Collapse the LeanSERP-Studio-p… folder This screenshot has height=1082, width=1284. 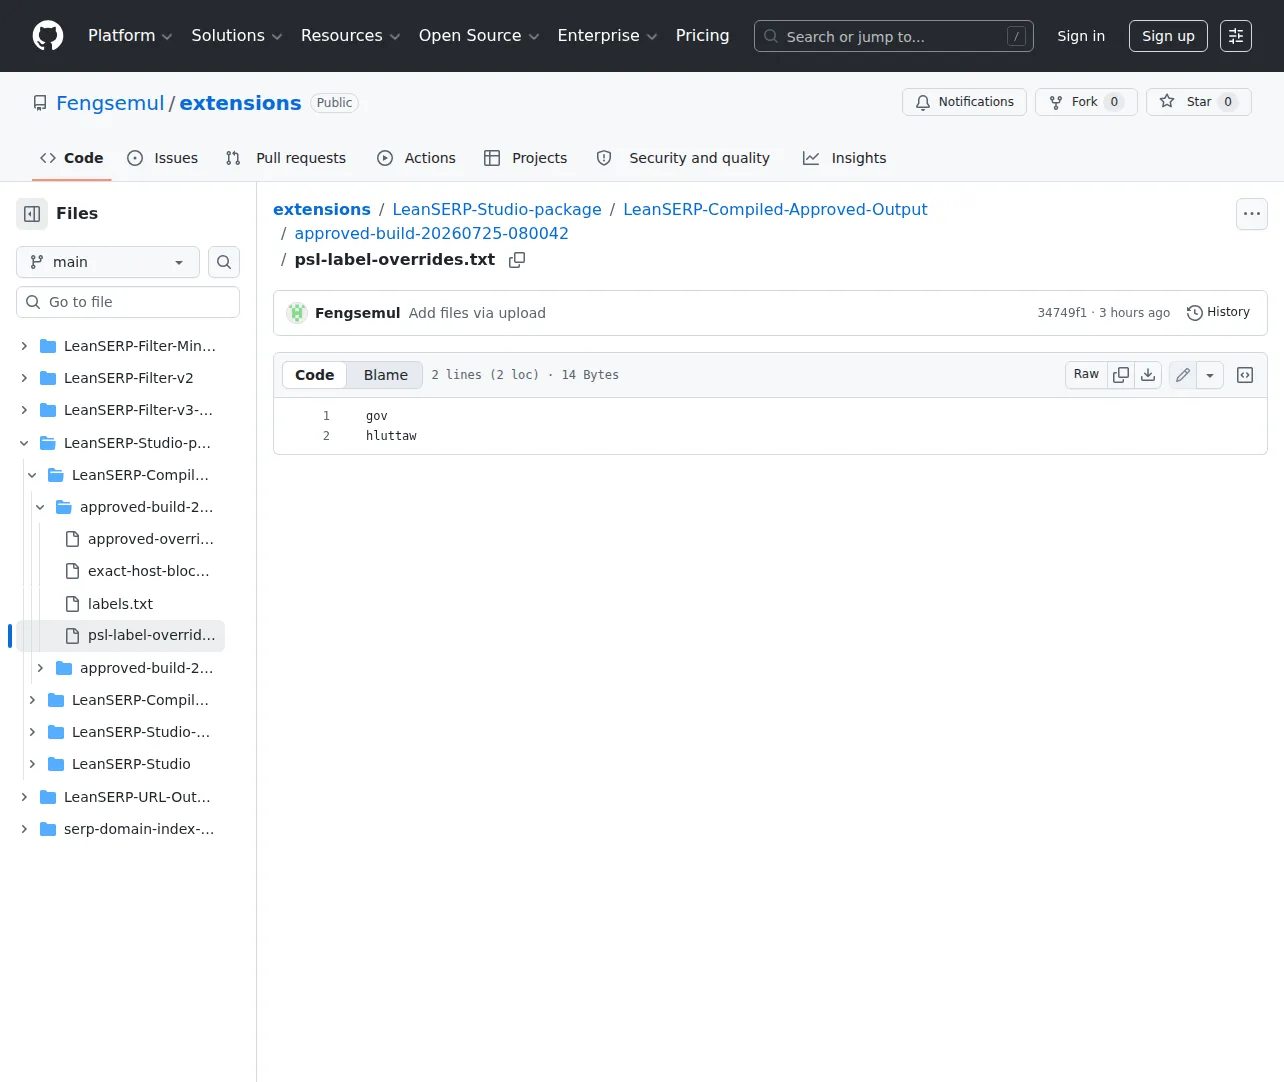coord(24,443)
